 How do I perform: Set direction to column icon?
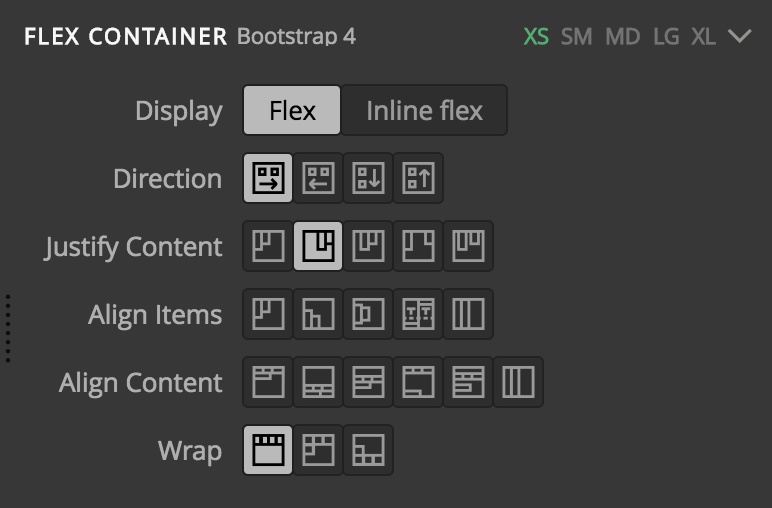[368, 178]
